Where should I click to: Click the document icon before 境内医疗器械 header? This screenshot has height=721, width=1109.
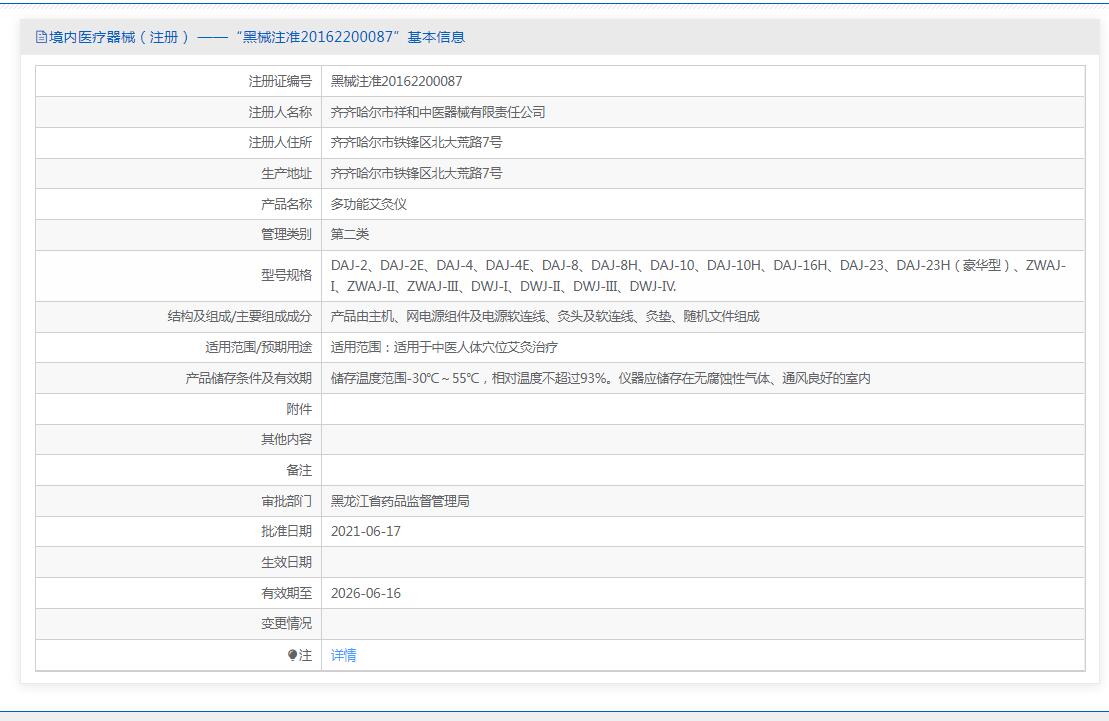[x=41, y=37]
